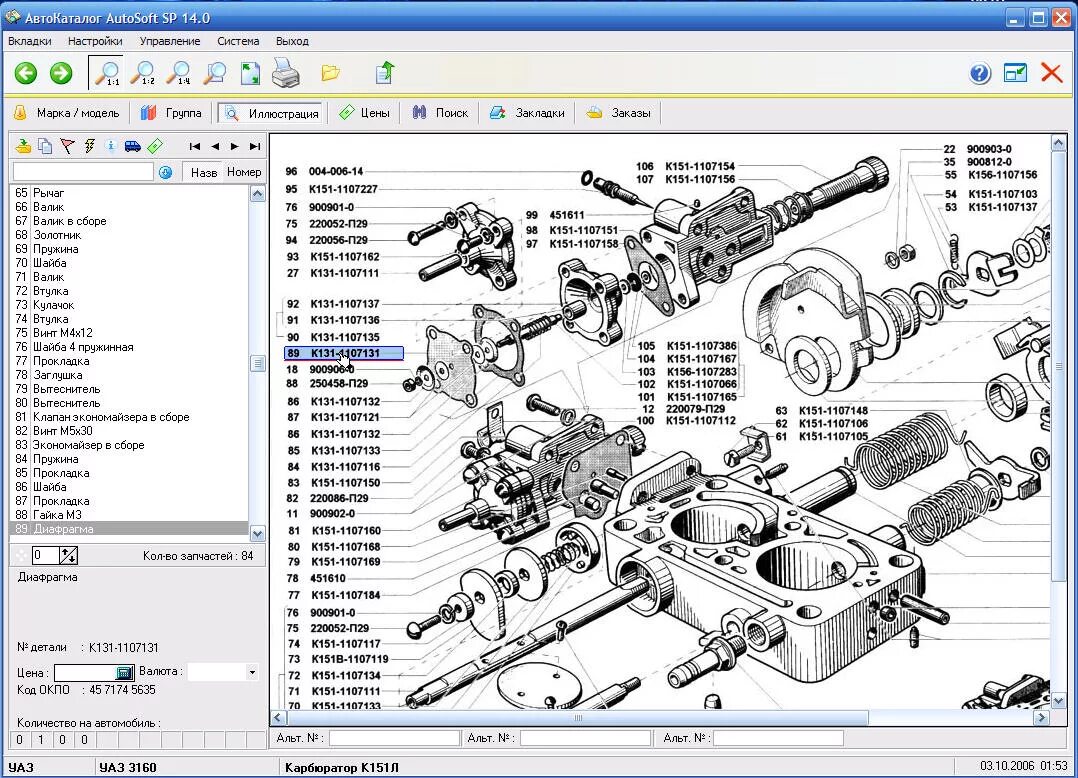The image size is (1078, 778).
Task: Open the Заказы tab
Action: pyautogui.click(x=619, y=113)
